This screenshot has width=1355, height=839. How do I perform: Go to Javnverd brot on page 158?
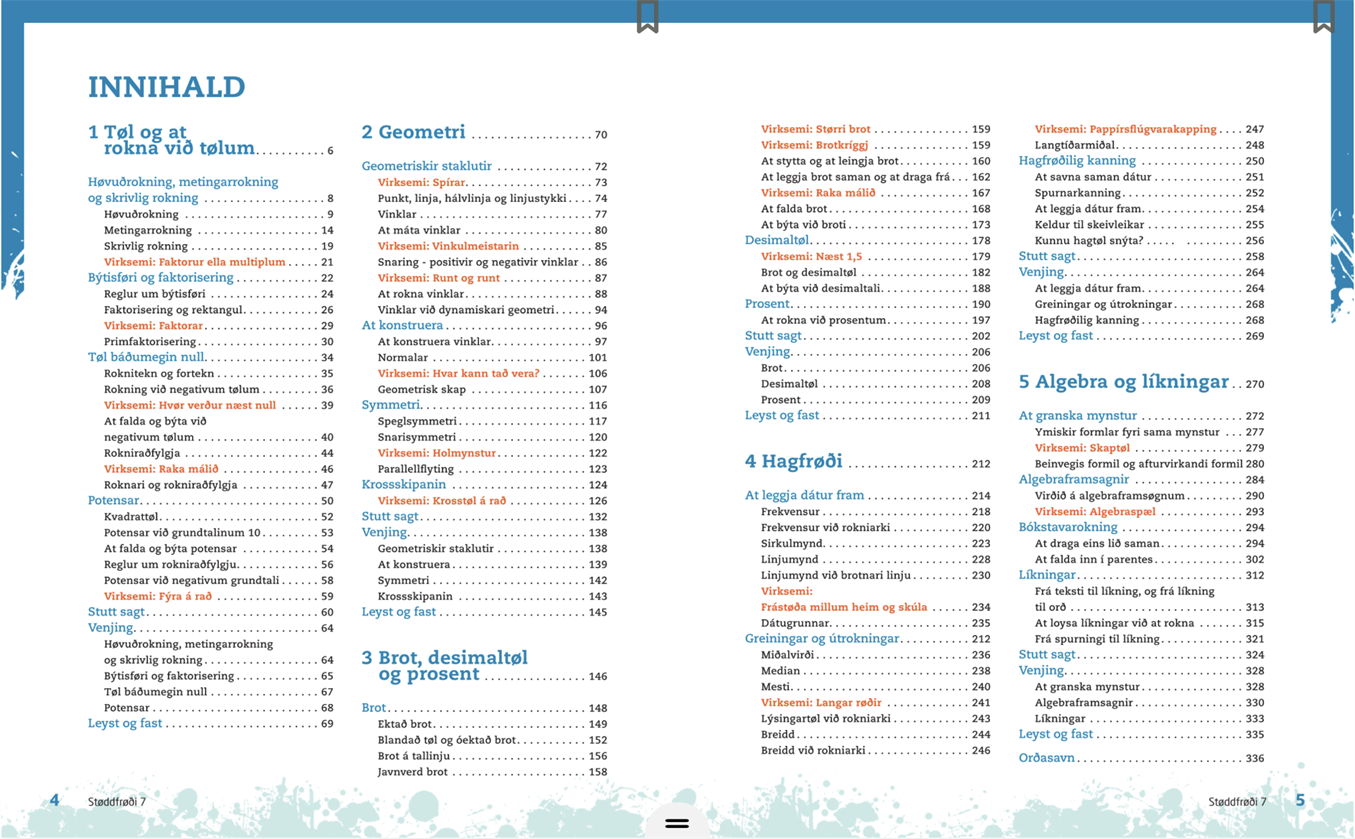tap(492, 772)
